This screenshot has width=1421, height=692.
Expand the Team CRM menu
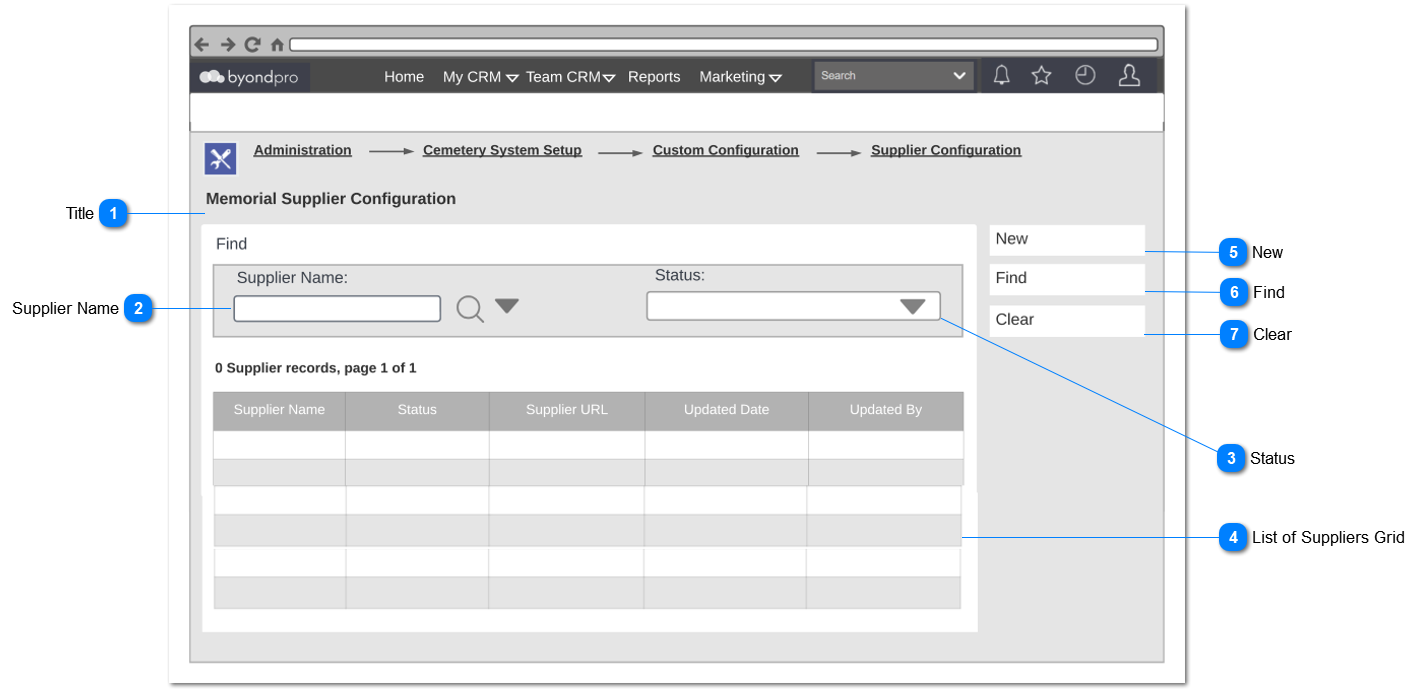pos(570,77)
